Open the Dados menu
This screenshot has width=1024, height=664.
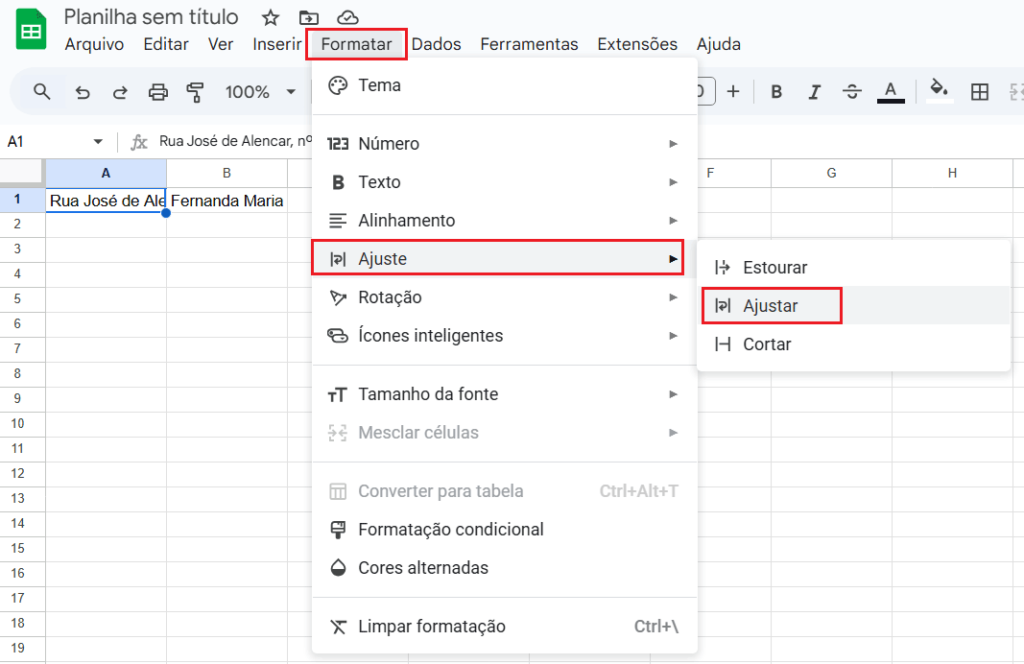[x=436, y=44]
